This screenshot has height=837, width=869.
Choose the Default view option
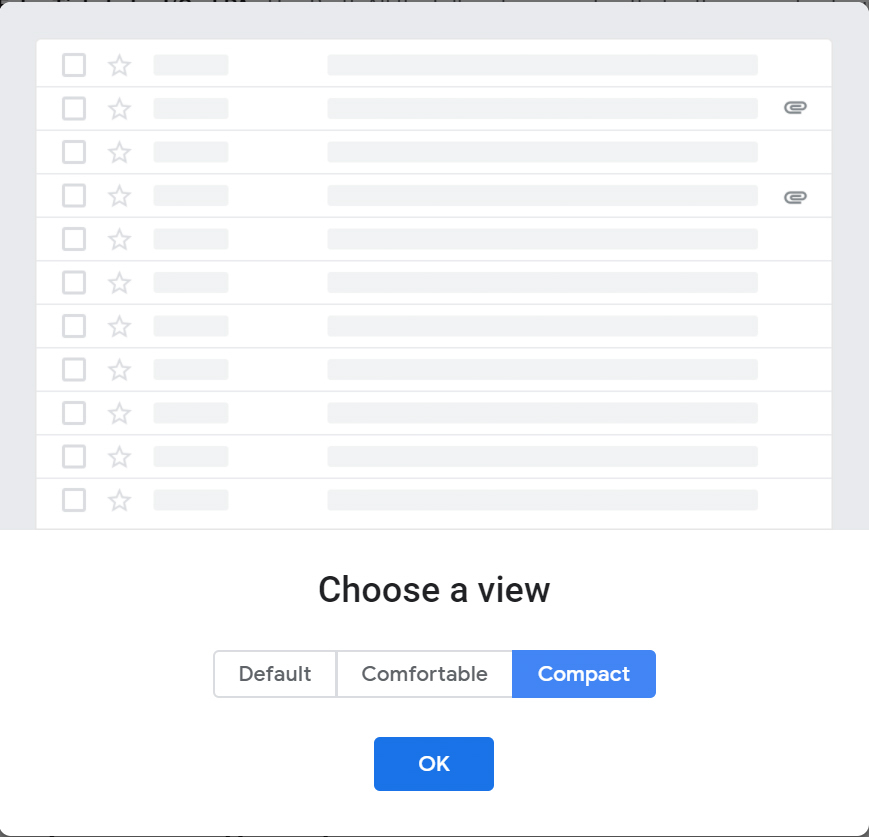[x=275, y=674]
